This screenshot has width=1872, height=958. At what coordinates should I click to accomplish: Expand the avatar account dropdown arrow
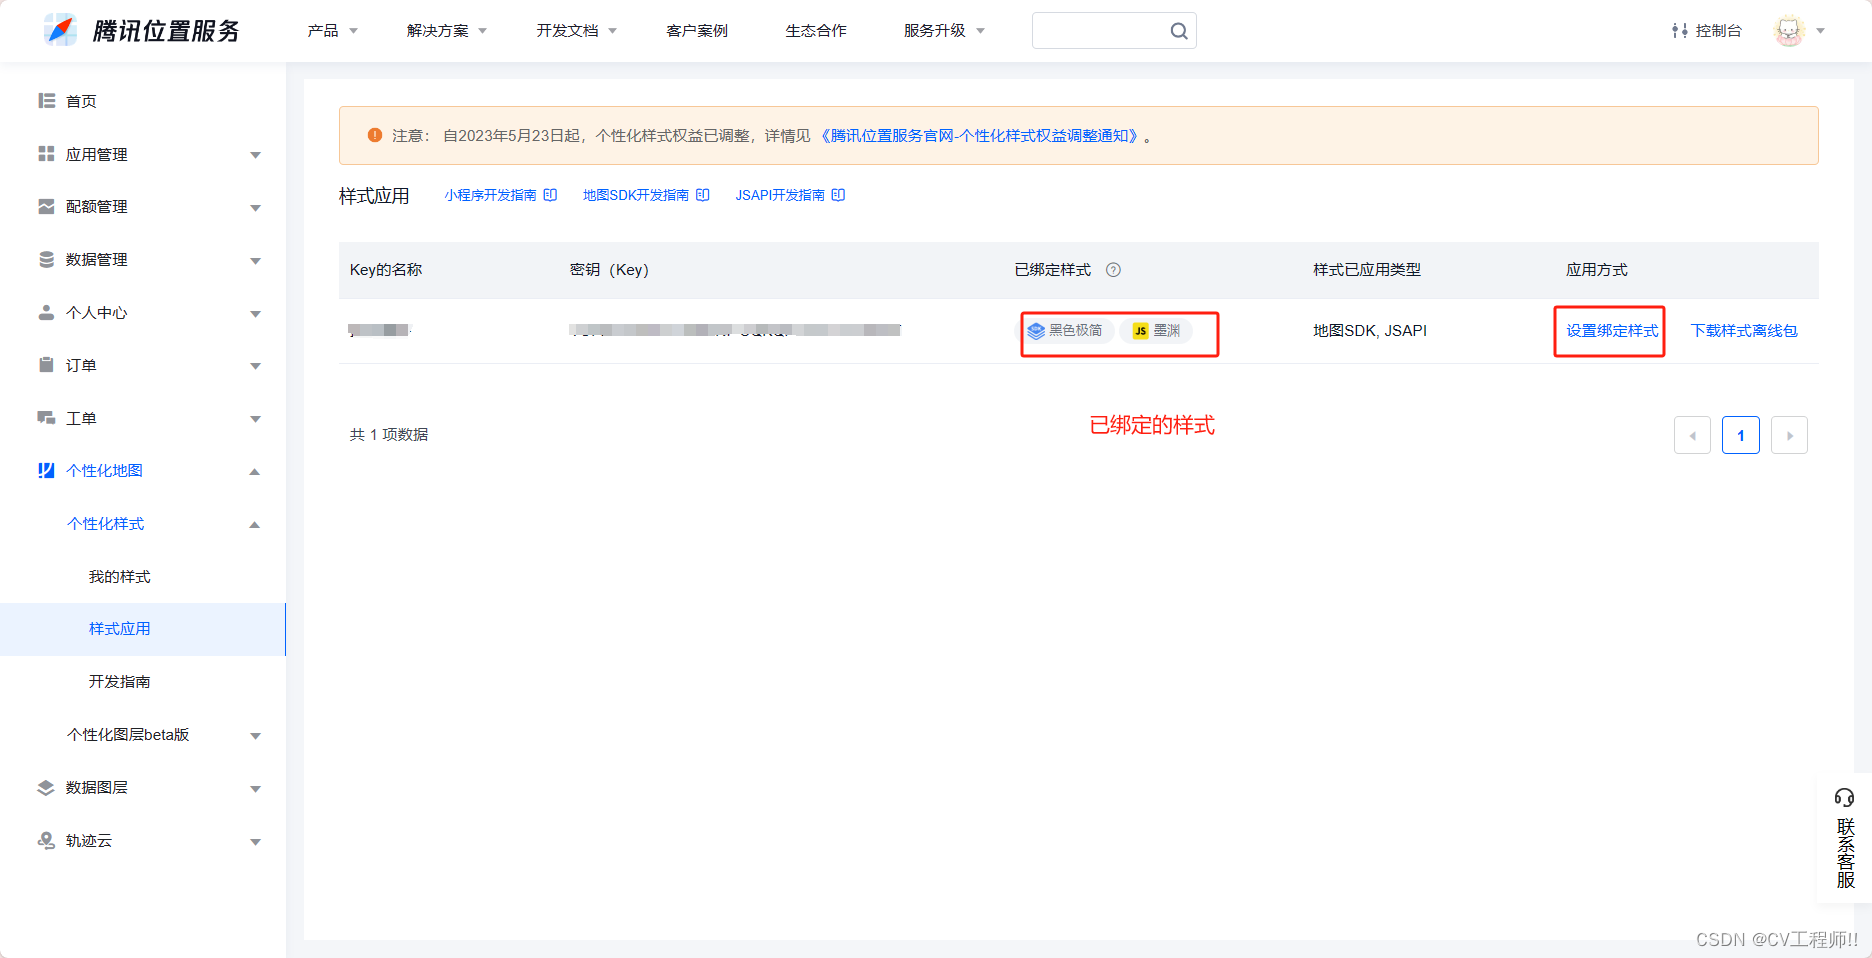coord(1821,31)
